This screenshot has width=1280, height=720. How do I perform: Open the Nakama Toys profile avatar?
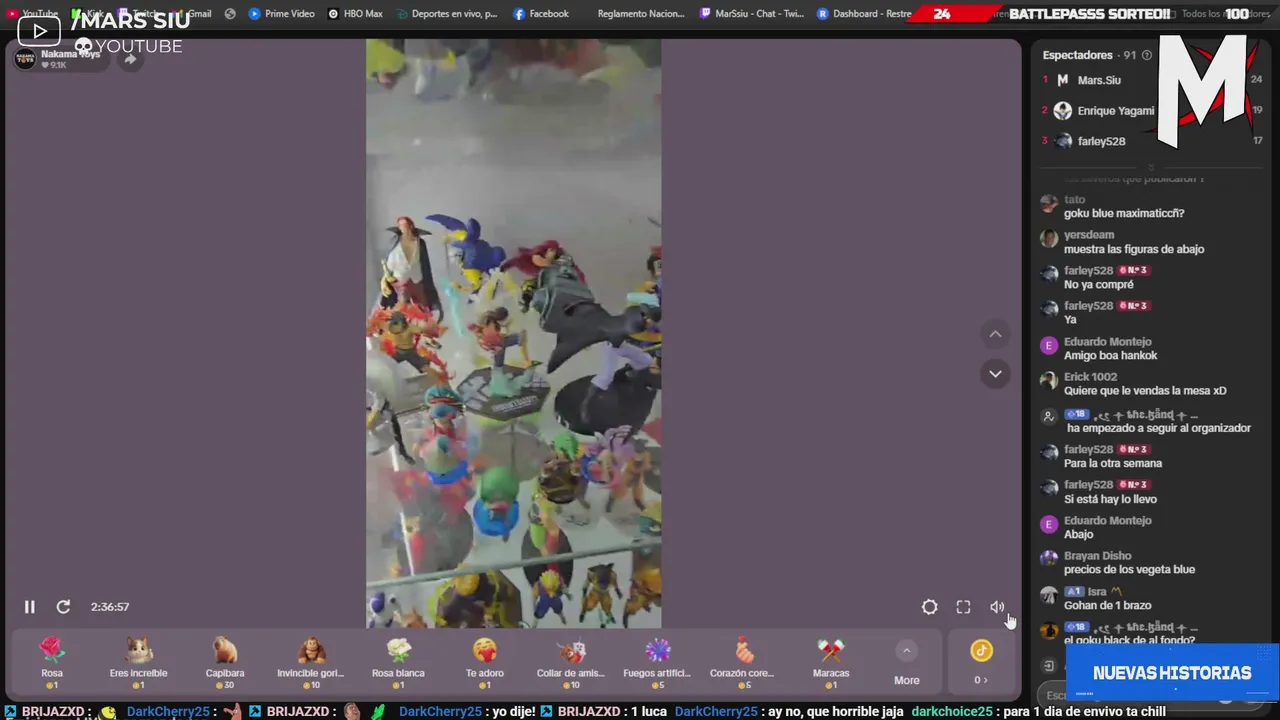tap(25, 58)
